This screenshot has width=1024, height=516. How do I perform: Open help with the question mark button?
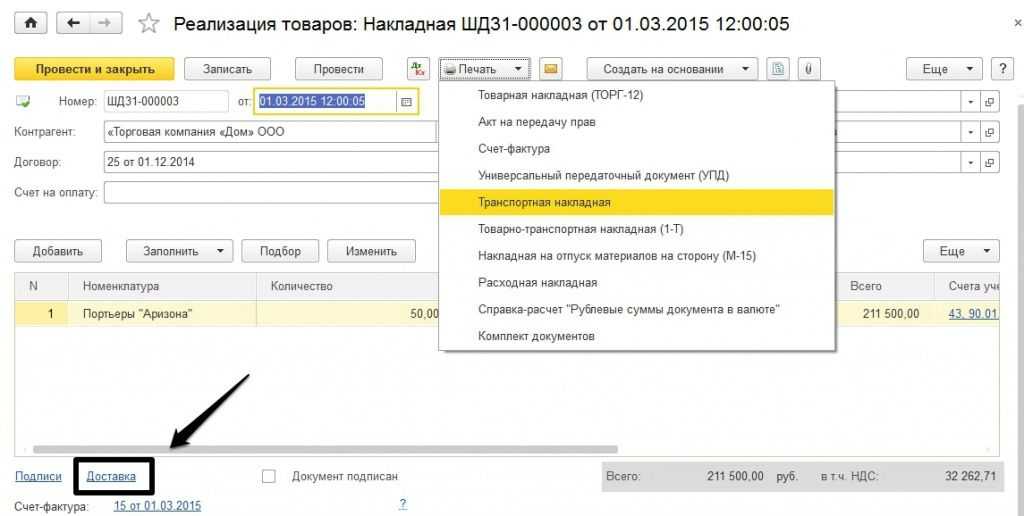(x=1002, y=69)
